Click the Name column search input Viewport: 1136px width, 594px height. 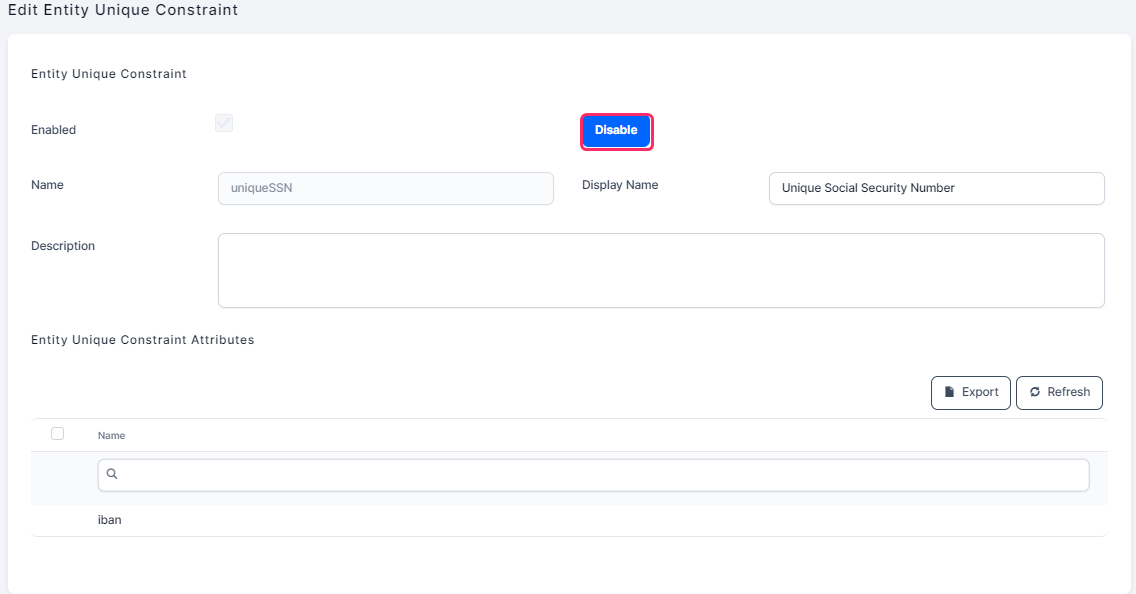600,475
